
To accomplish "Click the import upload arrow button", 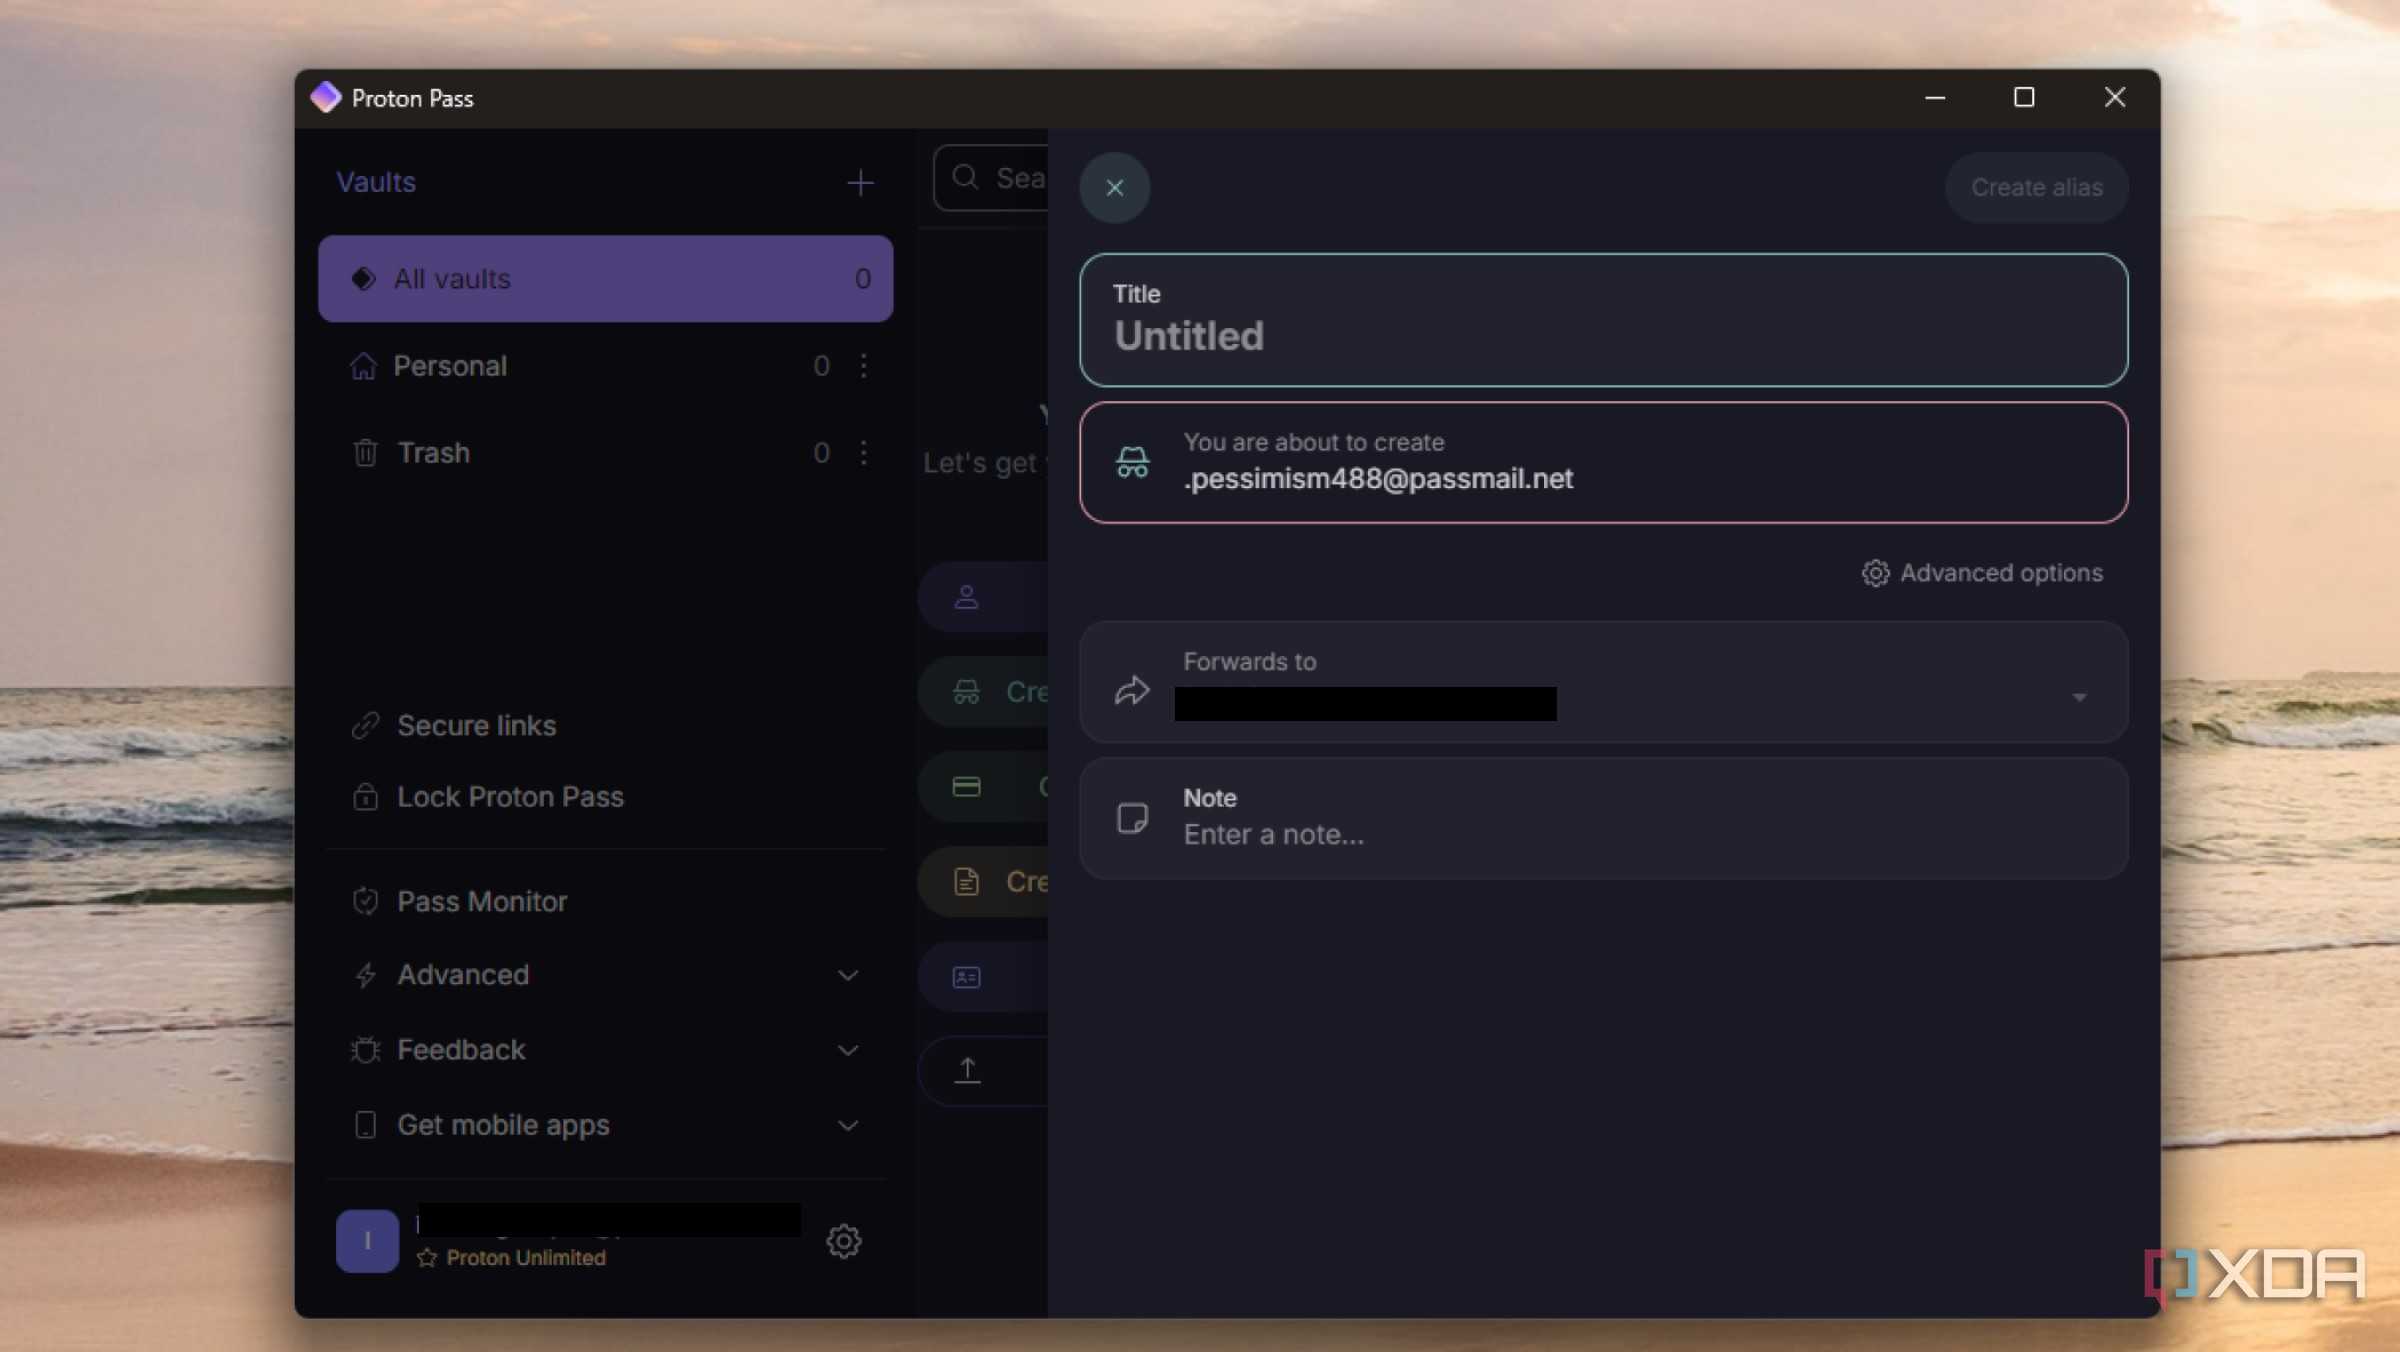I will tap(983, 1071).
